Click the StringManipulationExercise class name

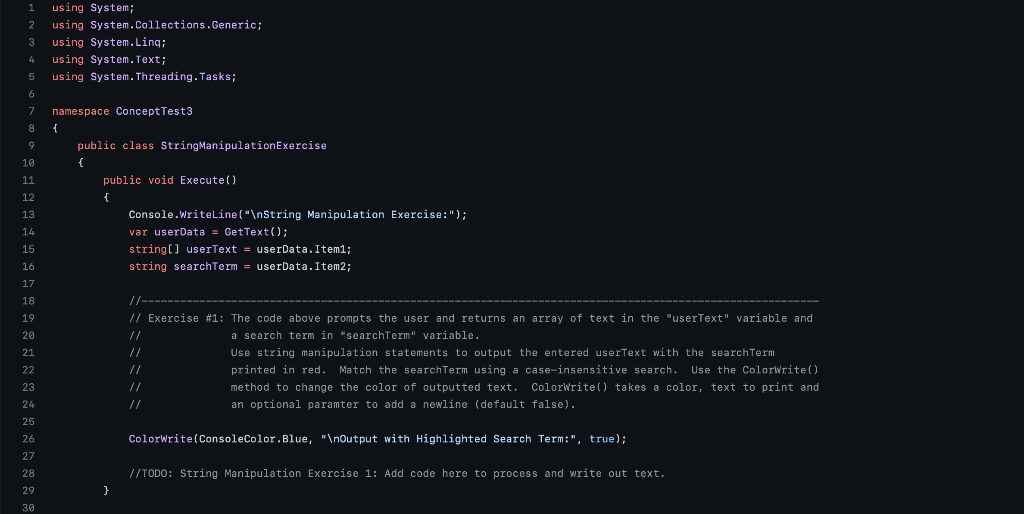(244, 146)
